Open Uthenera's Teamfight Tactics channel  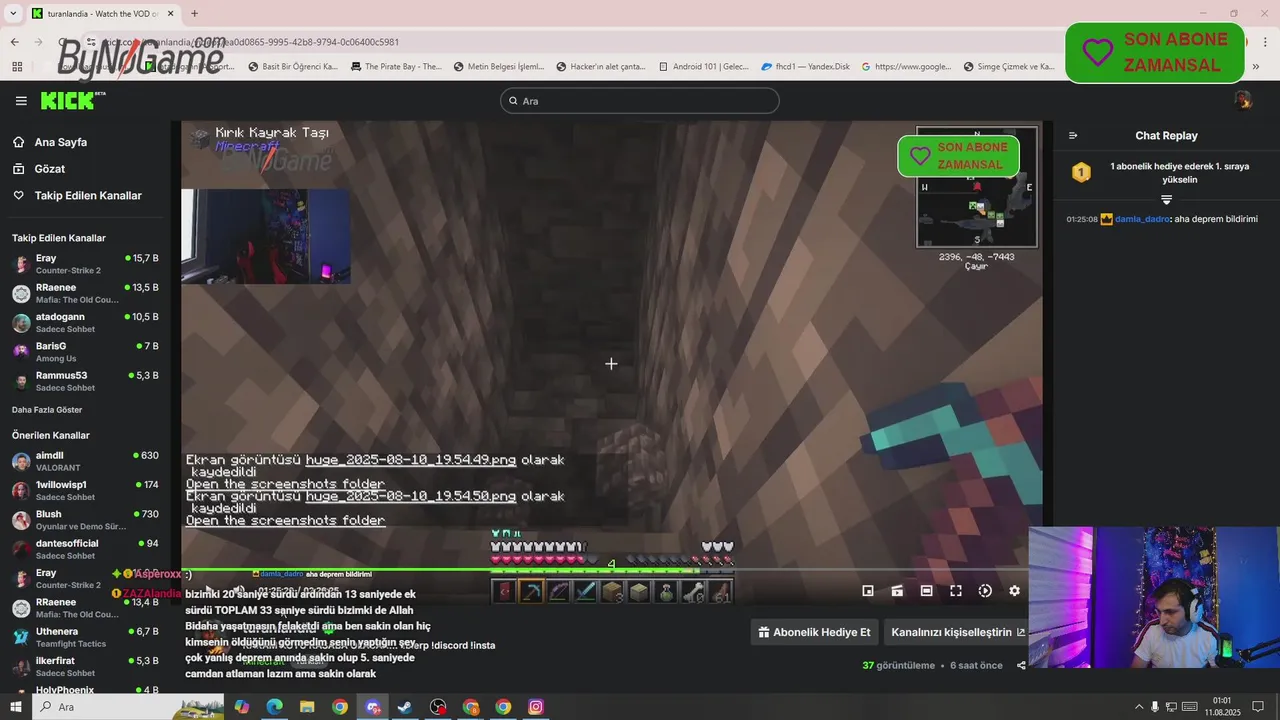pos(85,637)
